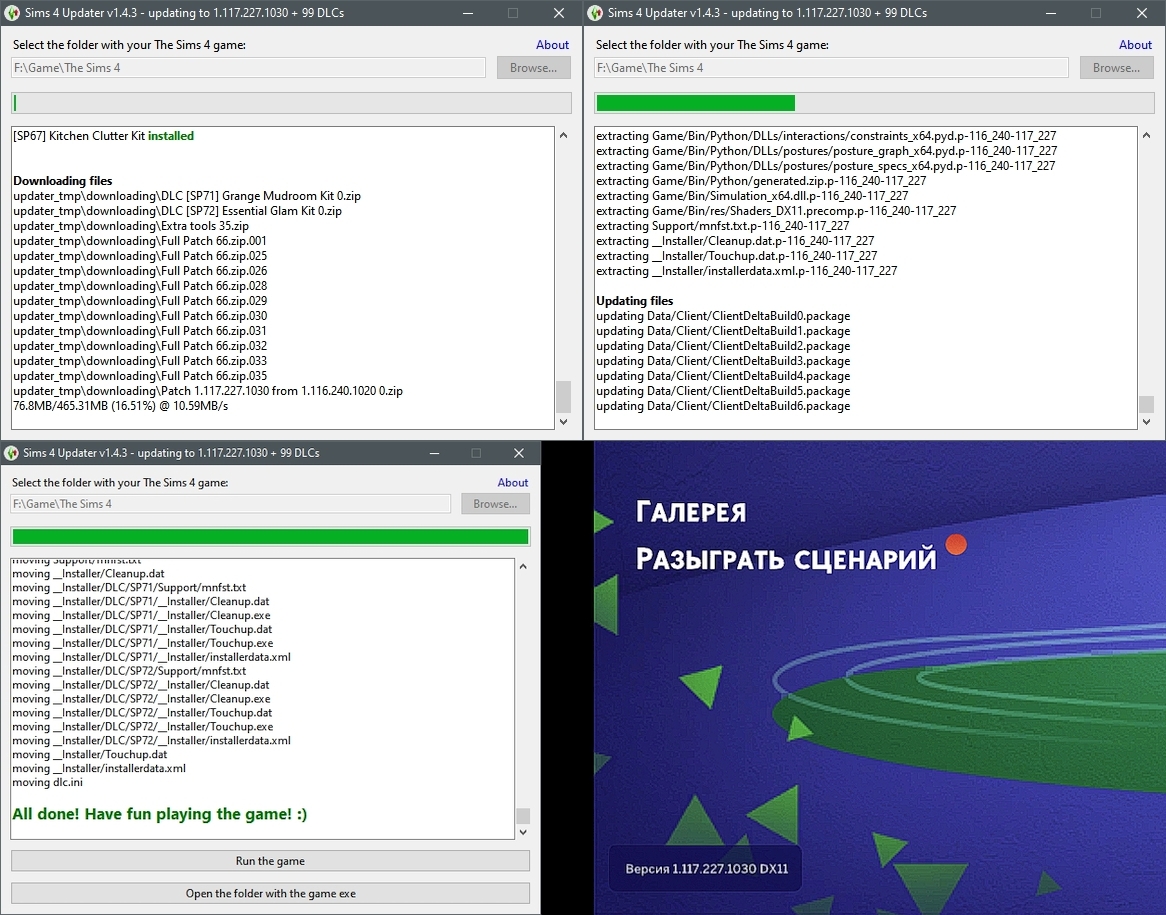
Task: Click Open the folder with the game exe
Action: tap(270, 893)
